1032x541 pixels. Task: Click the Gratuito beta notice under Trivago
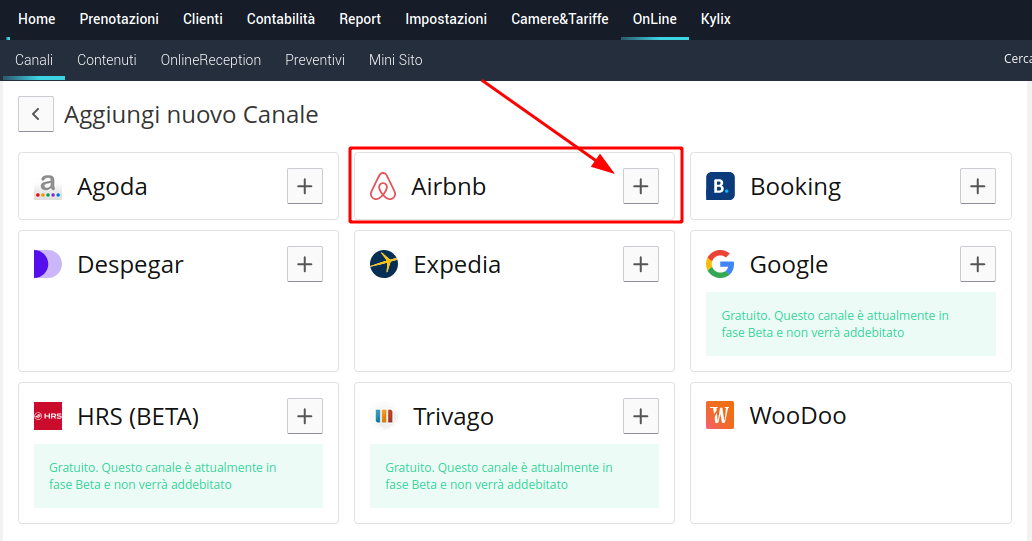[515, 477]
